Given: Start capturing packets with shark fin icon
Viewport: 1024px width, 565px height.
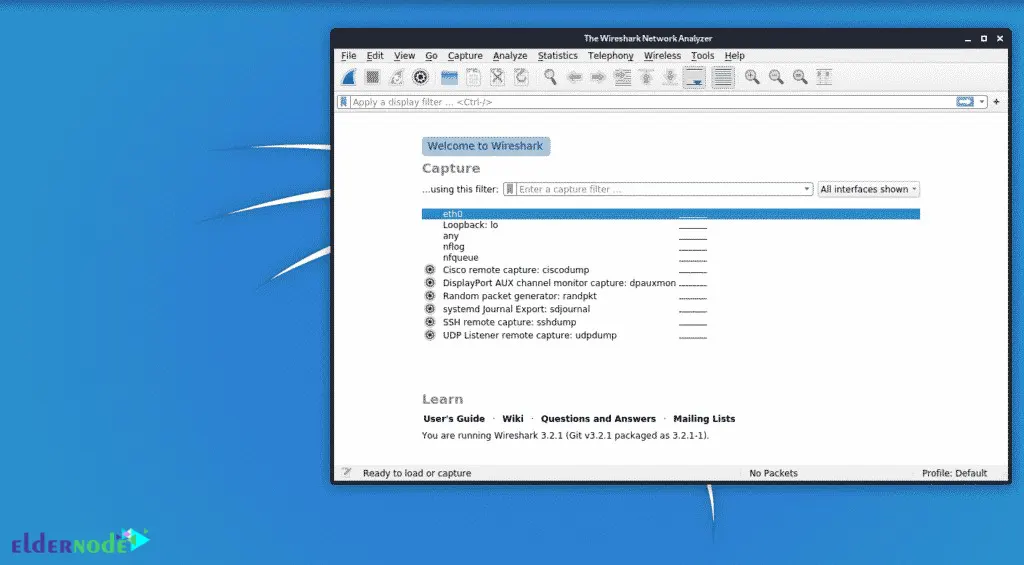Looking at the screenshot, I should tap(349, 77).
